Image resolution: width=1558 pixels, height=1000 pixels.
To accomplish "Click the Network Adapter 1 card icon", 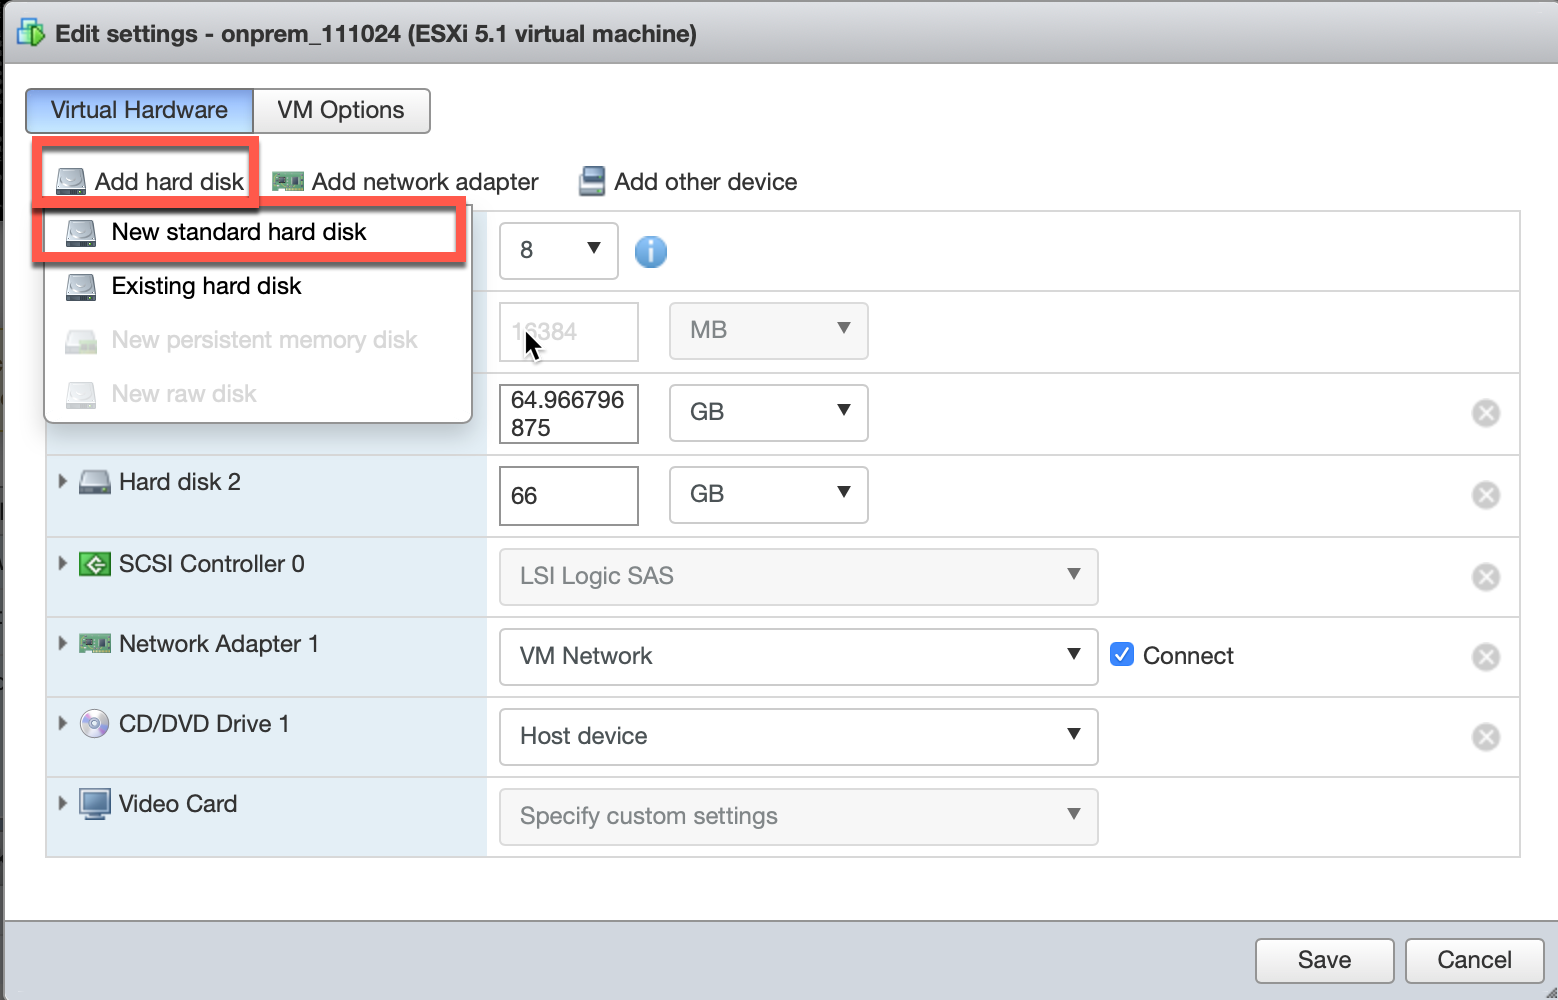I will (x=95, y=644).
